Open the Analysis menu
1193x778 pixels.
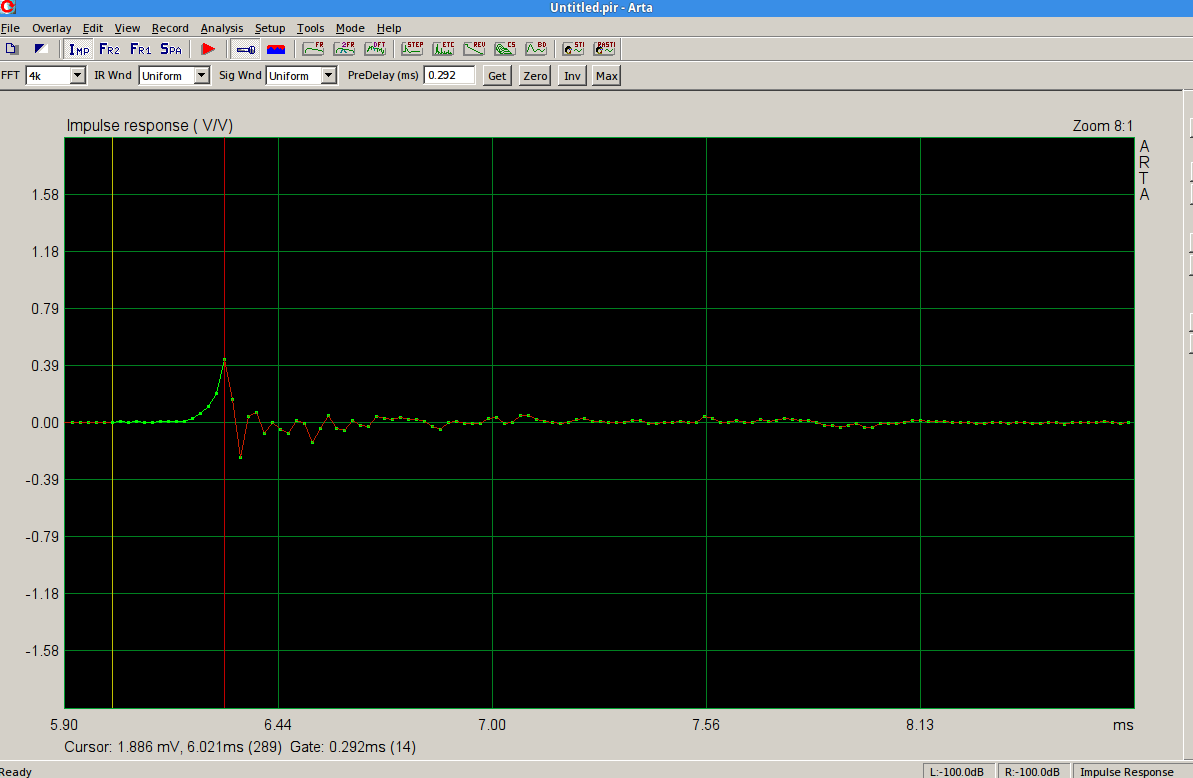pos(221,28)
